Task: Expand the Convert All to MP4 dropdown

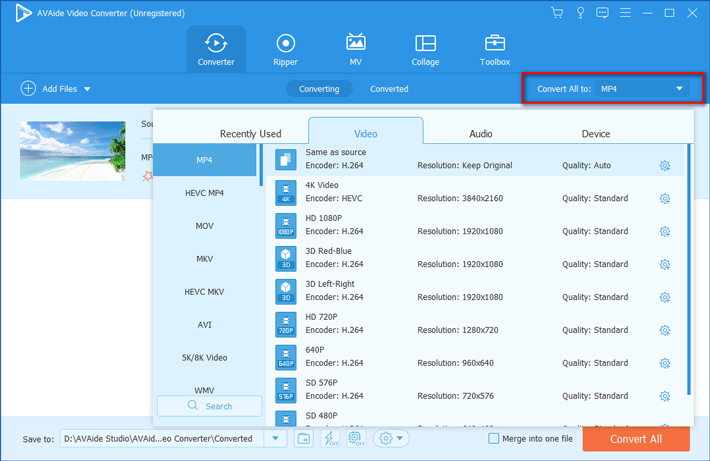Action: tap(679, 89)
